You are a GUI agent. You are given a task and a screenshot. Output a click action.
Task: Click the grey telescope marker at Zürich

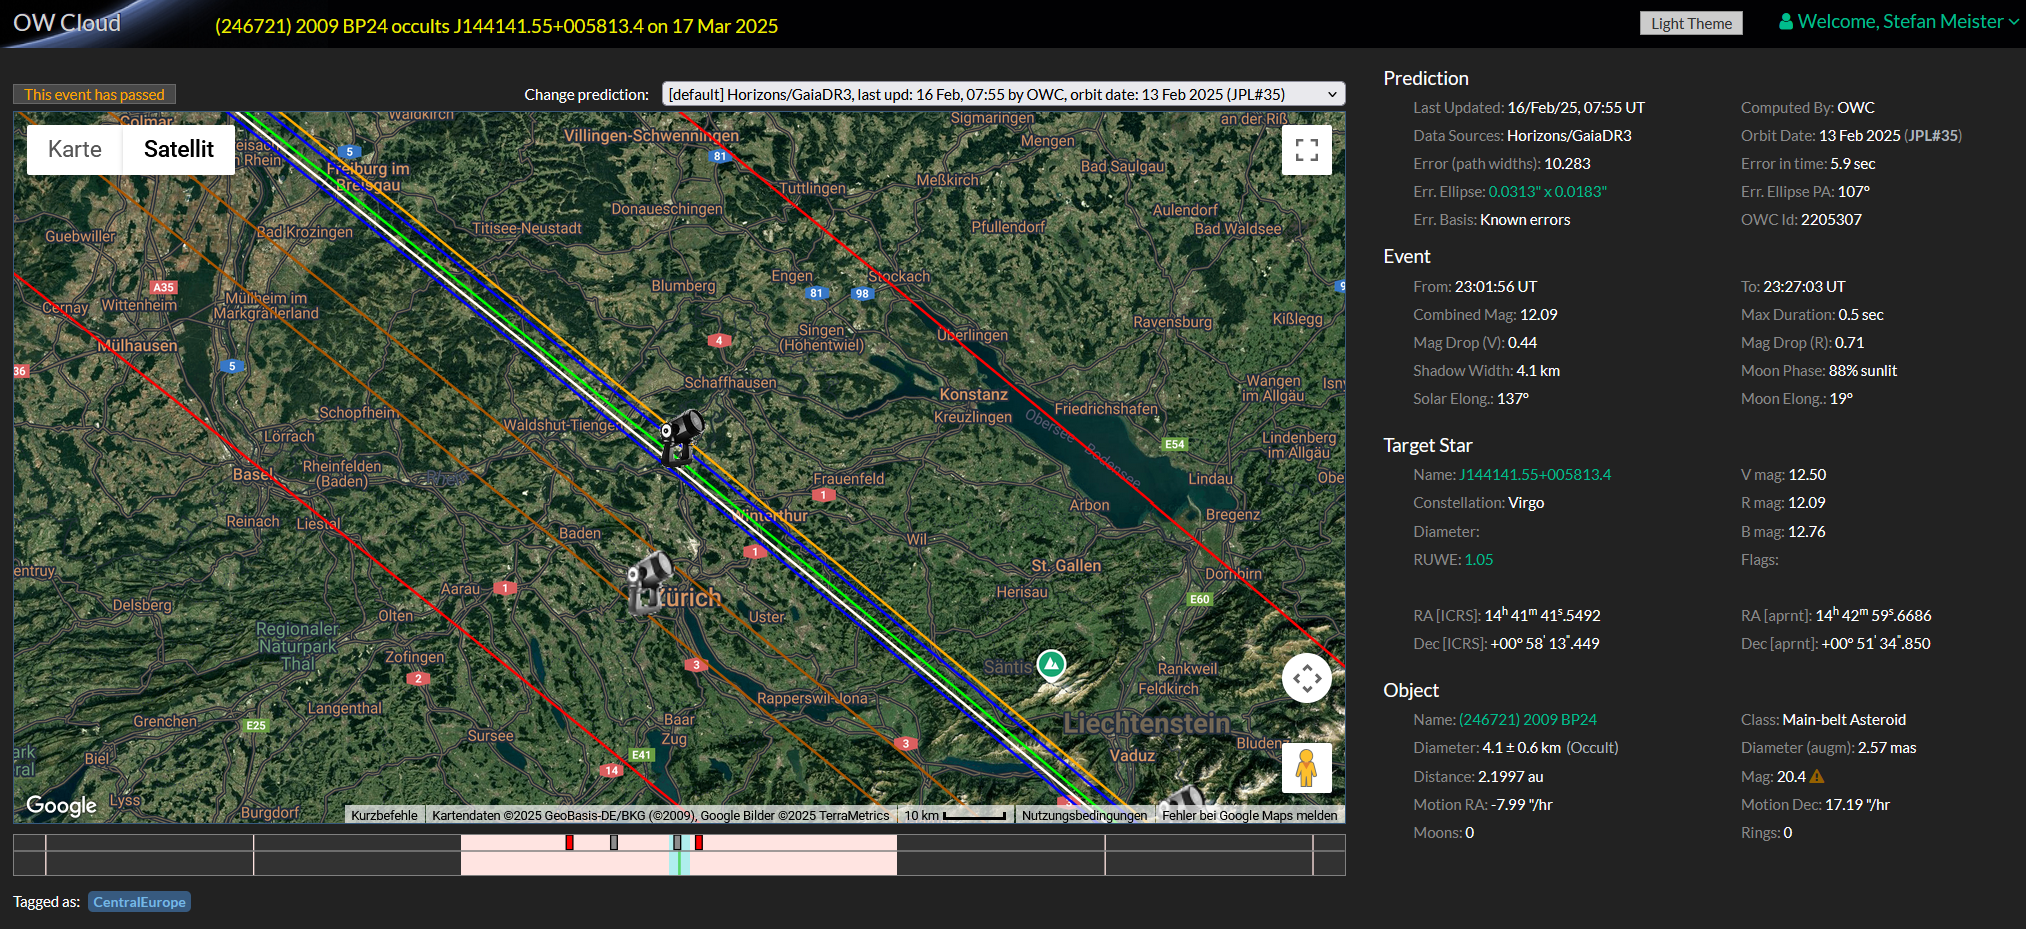tap(648, 581)
